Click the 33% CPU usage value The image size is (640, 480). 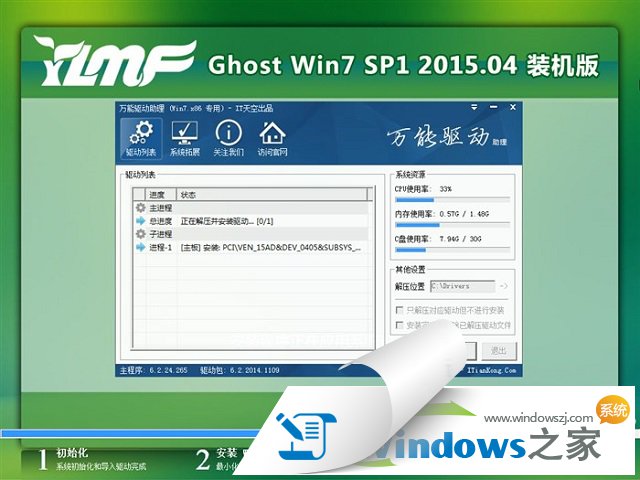pyautogui.click(x=445, y=189)
